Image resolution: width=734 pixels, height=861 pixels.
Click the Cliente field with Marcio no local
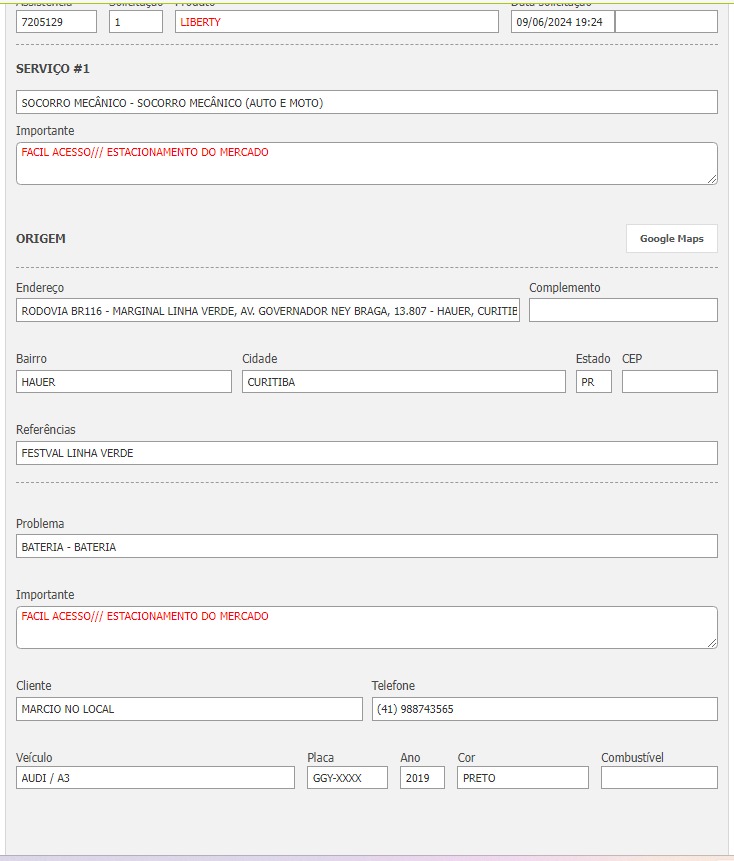(189, 710)
